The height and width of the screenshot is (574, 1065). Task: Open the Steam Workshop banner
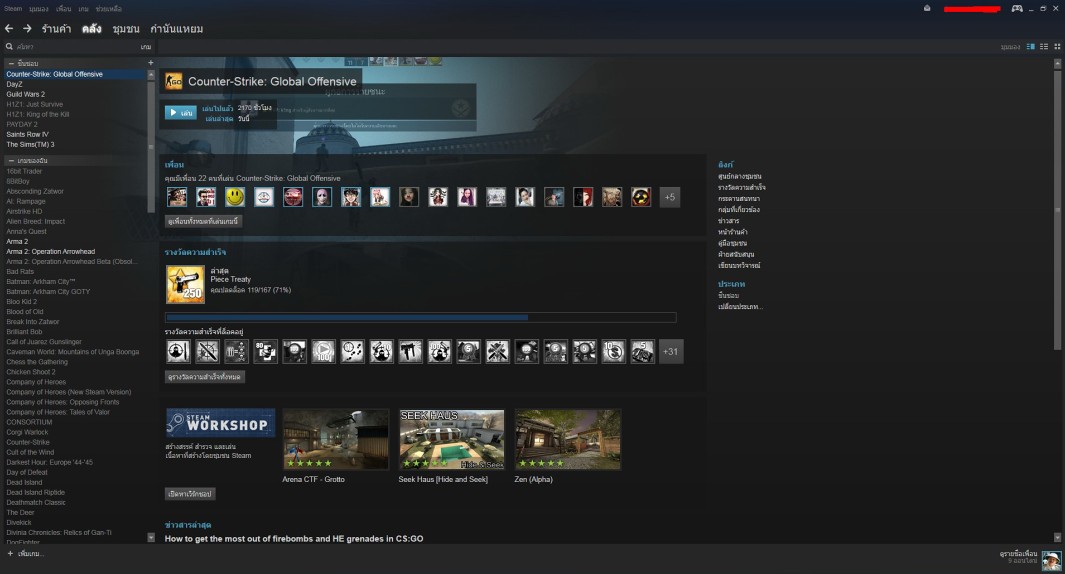[x=221, y=423]
